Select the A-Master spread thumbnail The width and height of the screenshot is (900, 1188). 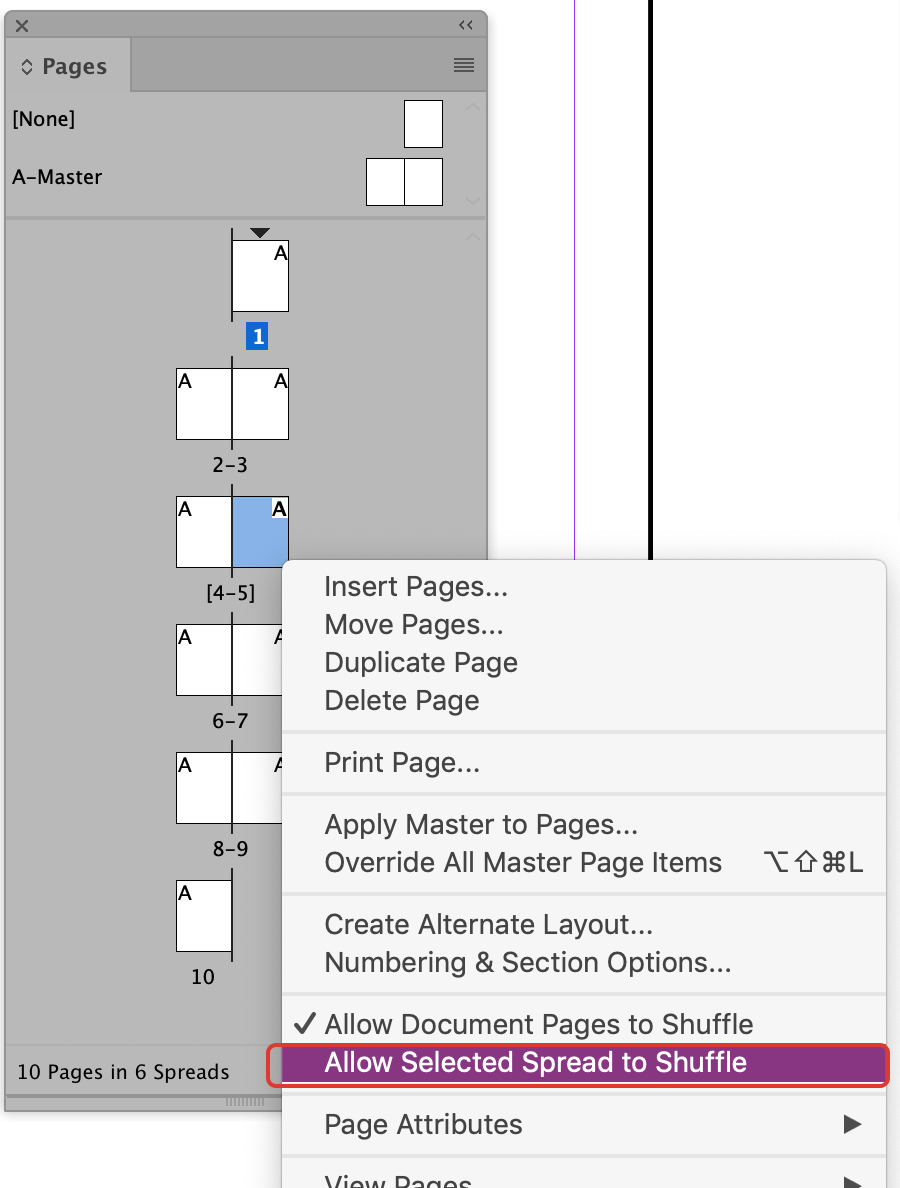coord(404,181)
